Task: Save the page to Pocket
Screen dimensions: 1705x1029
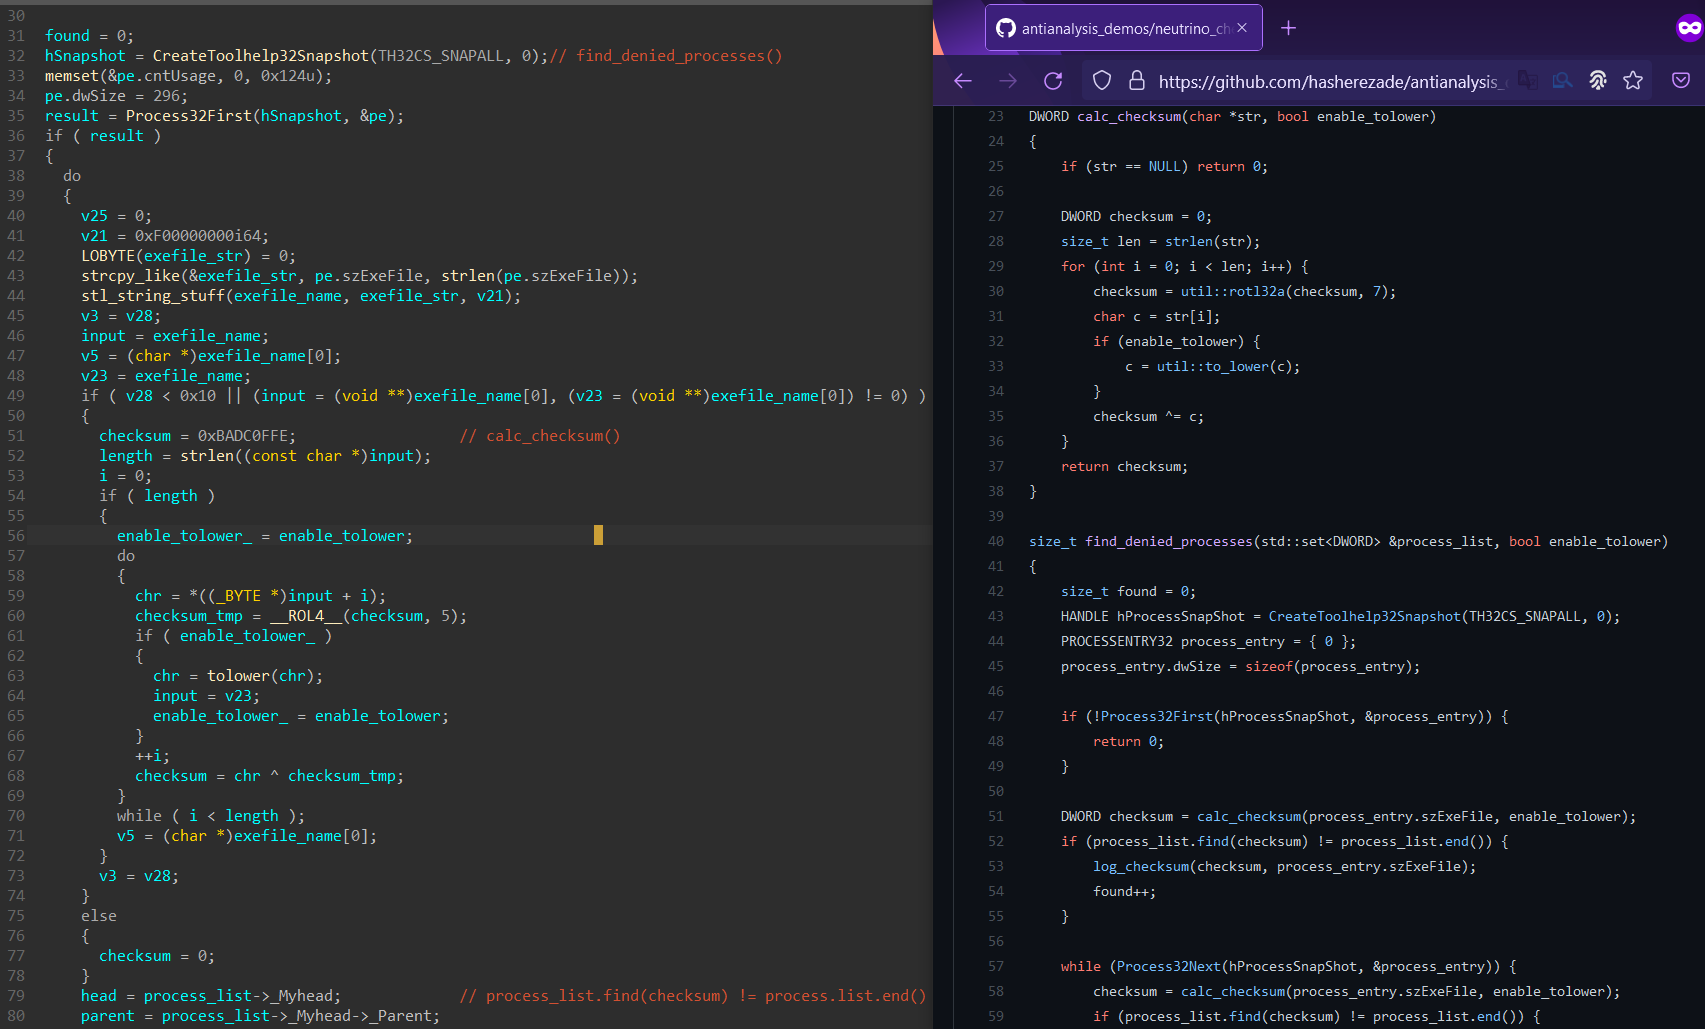Action: coord(1680,81)
